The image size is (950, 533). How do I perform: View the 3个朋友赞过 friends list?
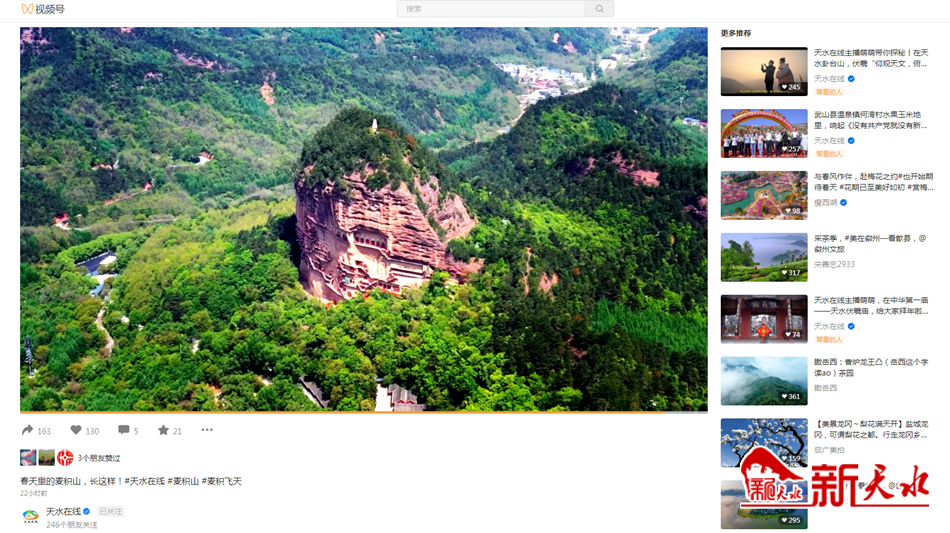coord(99,458)
